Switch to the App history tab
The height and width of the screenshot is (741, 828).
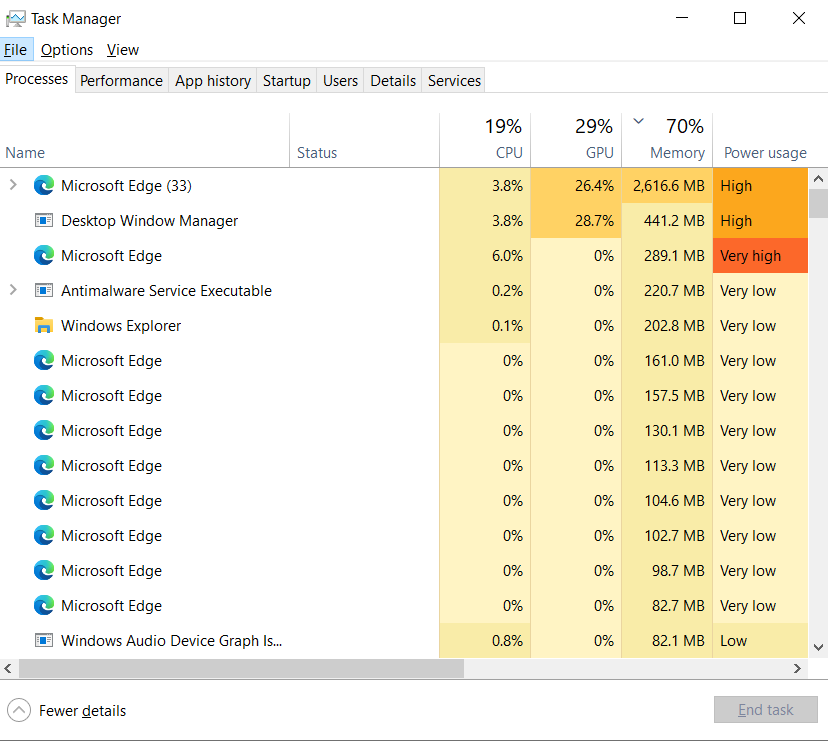(x=213, y=81)
